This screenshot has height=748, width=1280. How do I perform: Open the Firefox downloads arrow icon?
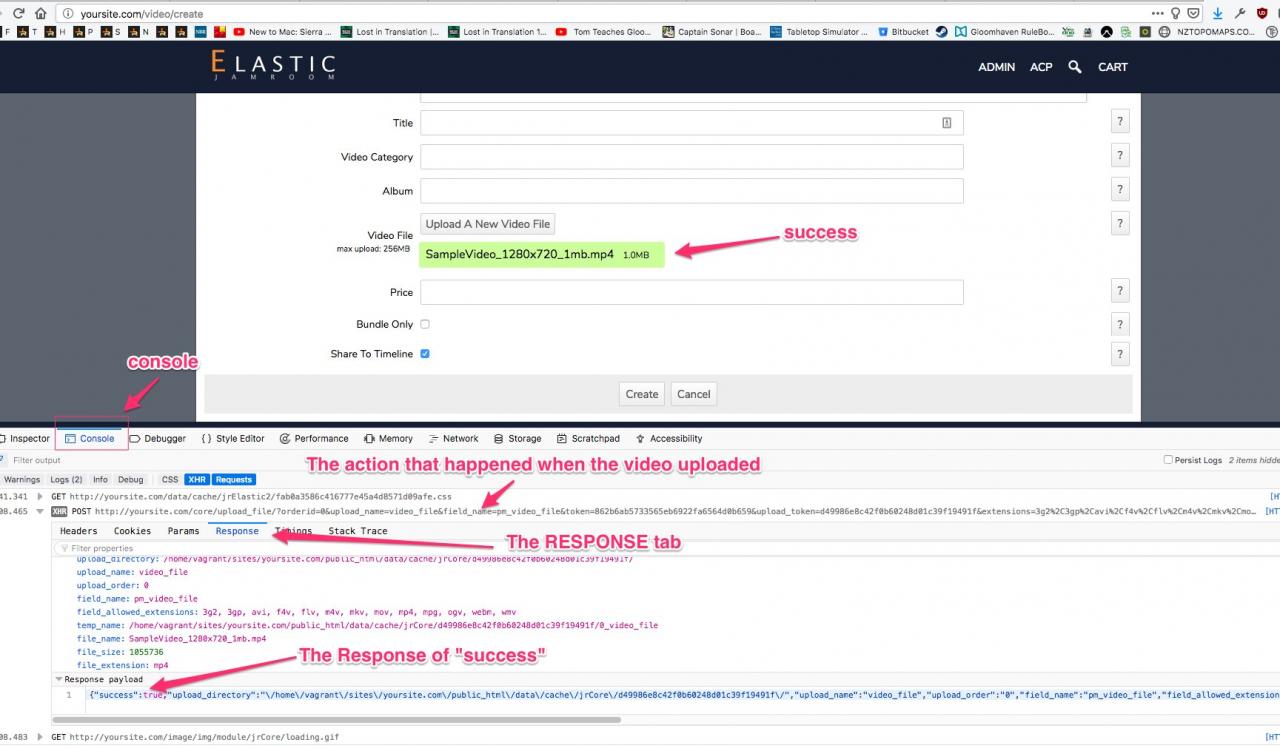tap(1217, 14)
